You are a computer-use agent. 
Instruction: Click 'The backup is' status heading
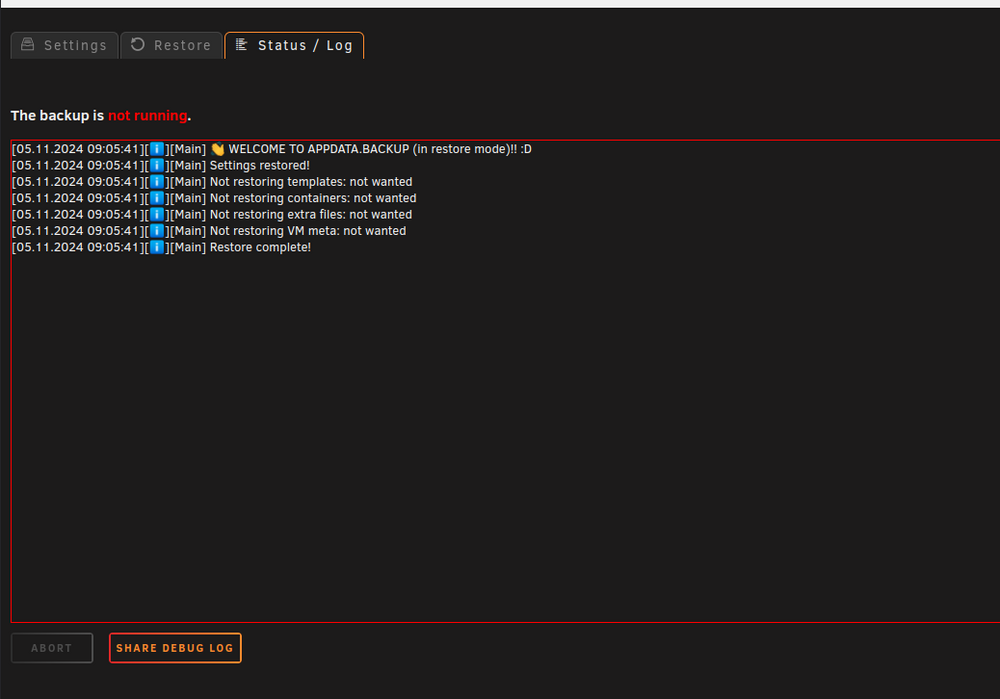57,115
